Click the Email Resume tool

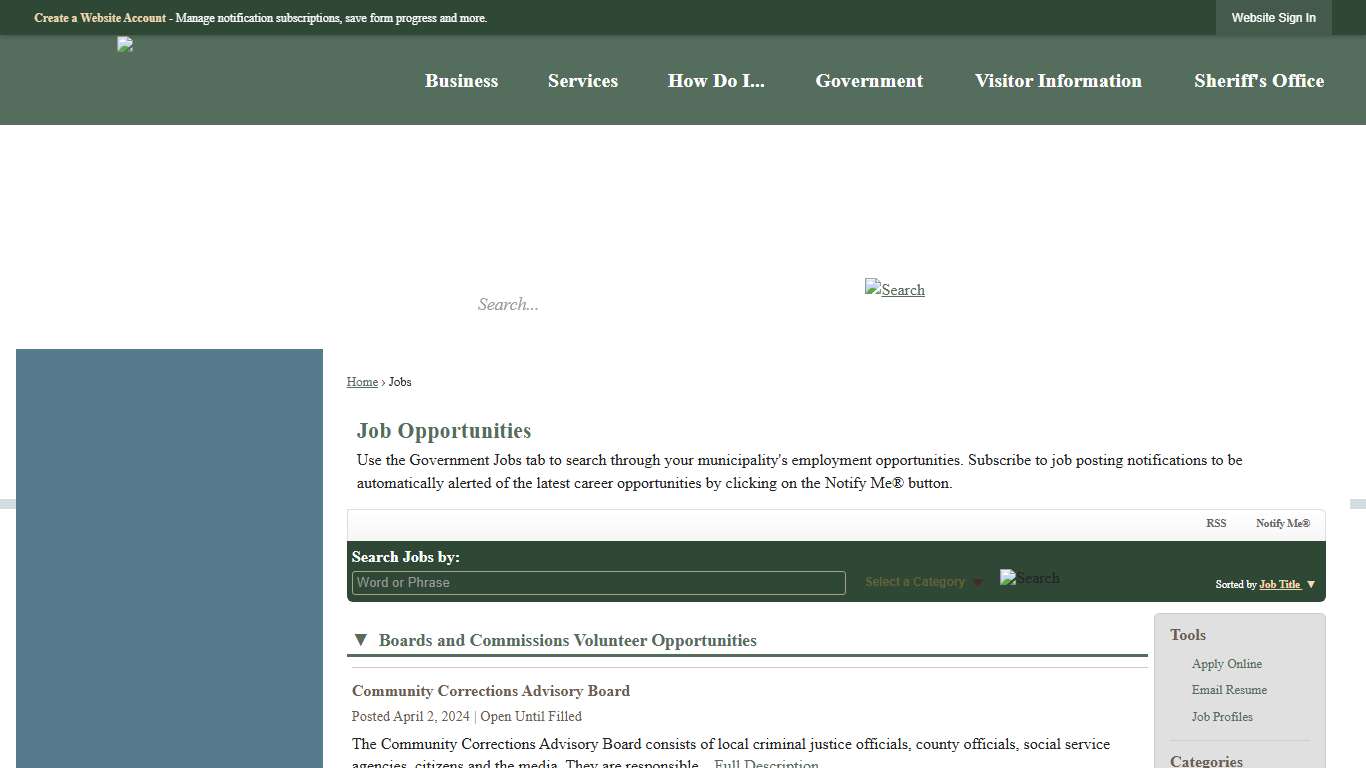click(1229, 690)
